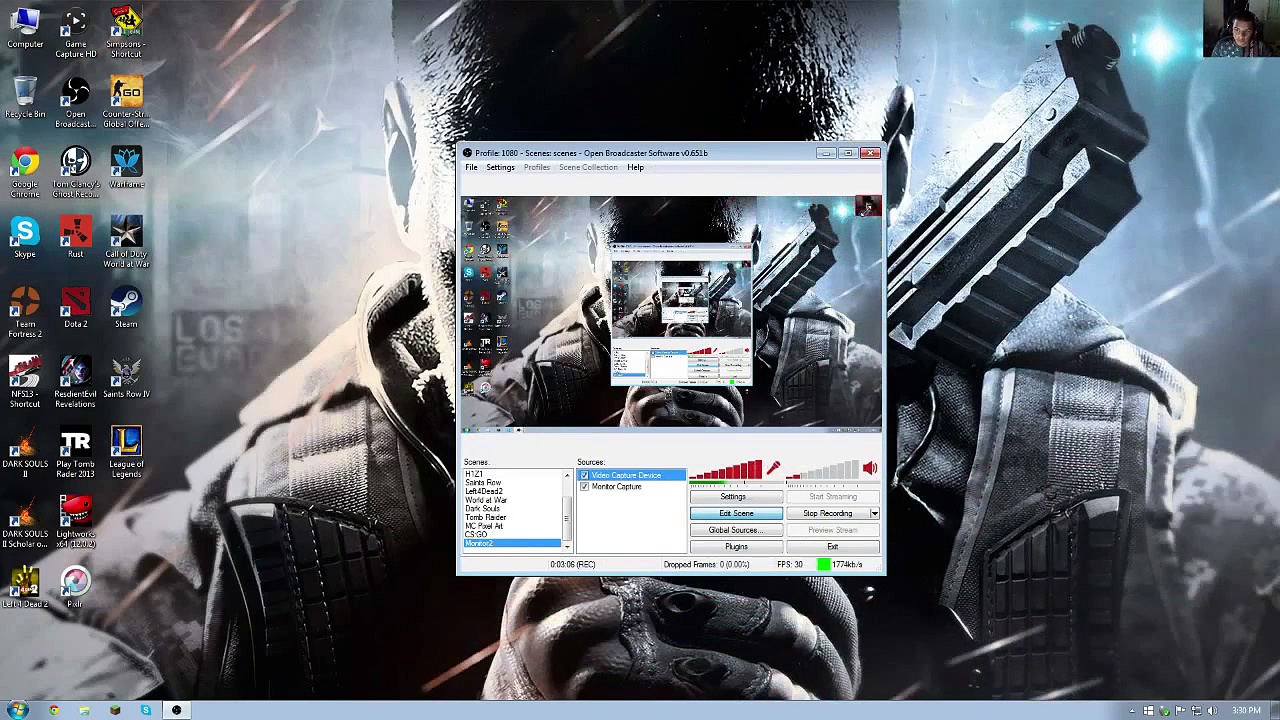Select Play Tomb Raider 2013 icon
Screen dimensions: 1280x720
coord(75,452)
